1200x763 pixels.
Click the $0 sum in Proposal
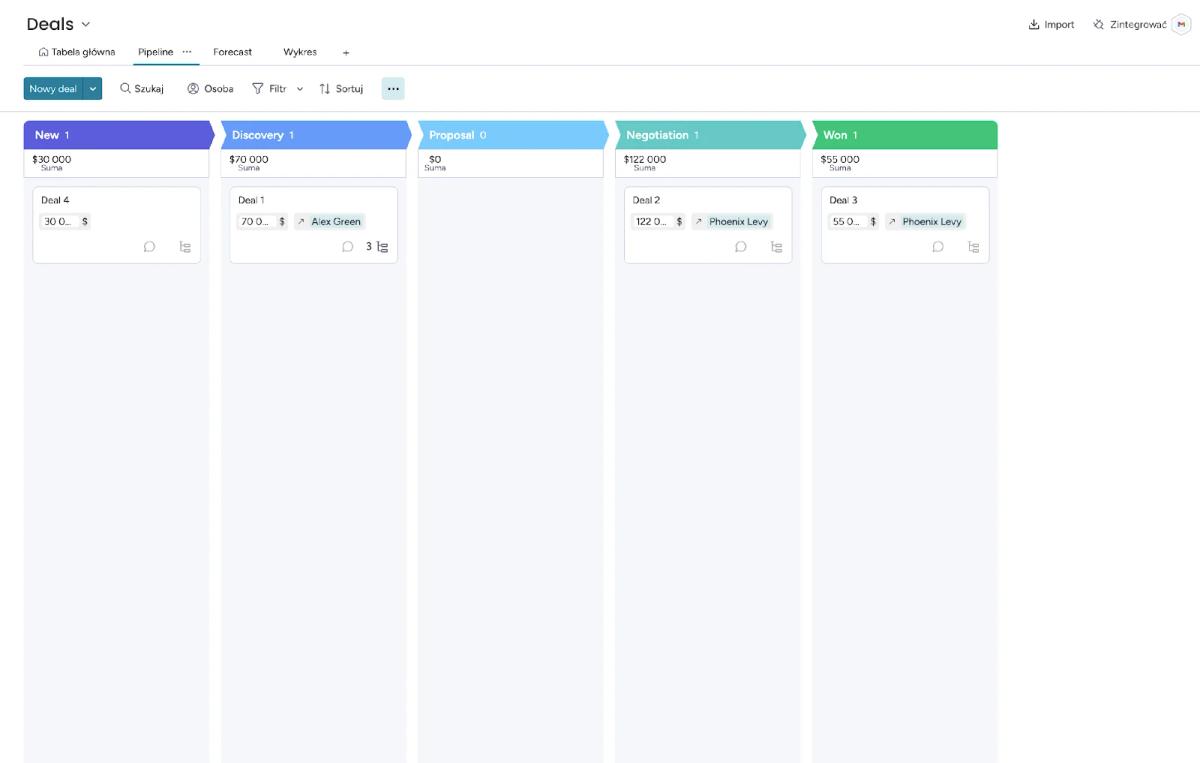[x=435, y=159]
